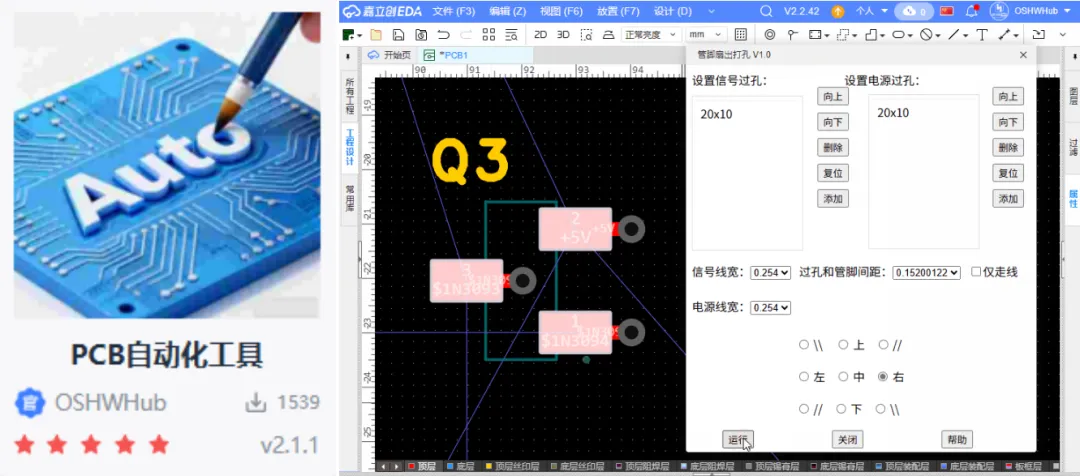
Task: Click the zoom-to-selection dashed box icon
Action: [586, 34]
